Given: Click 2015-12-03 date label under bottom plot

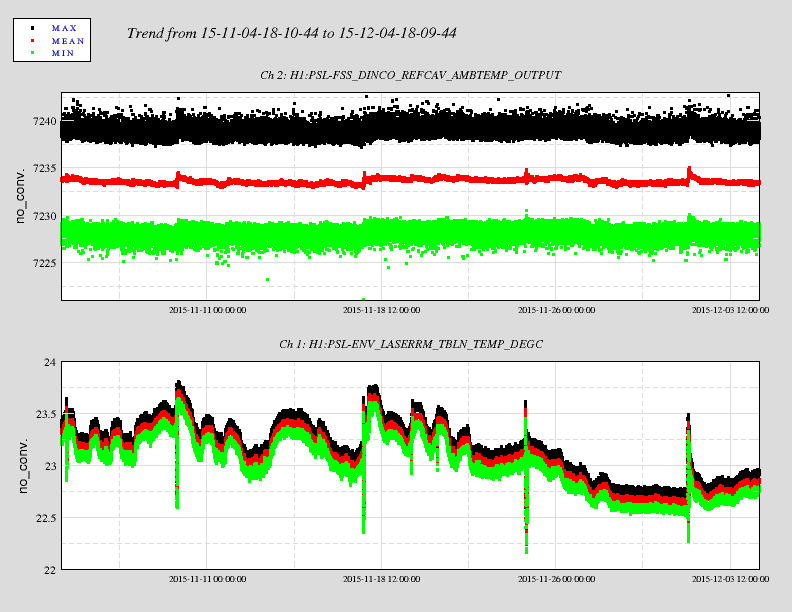Looking at the screenshot, I should pos(731,579).
